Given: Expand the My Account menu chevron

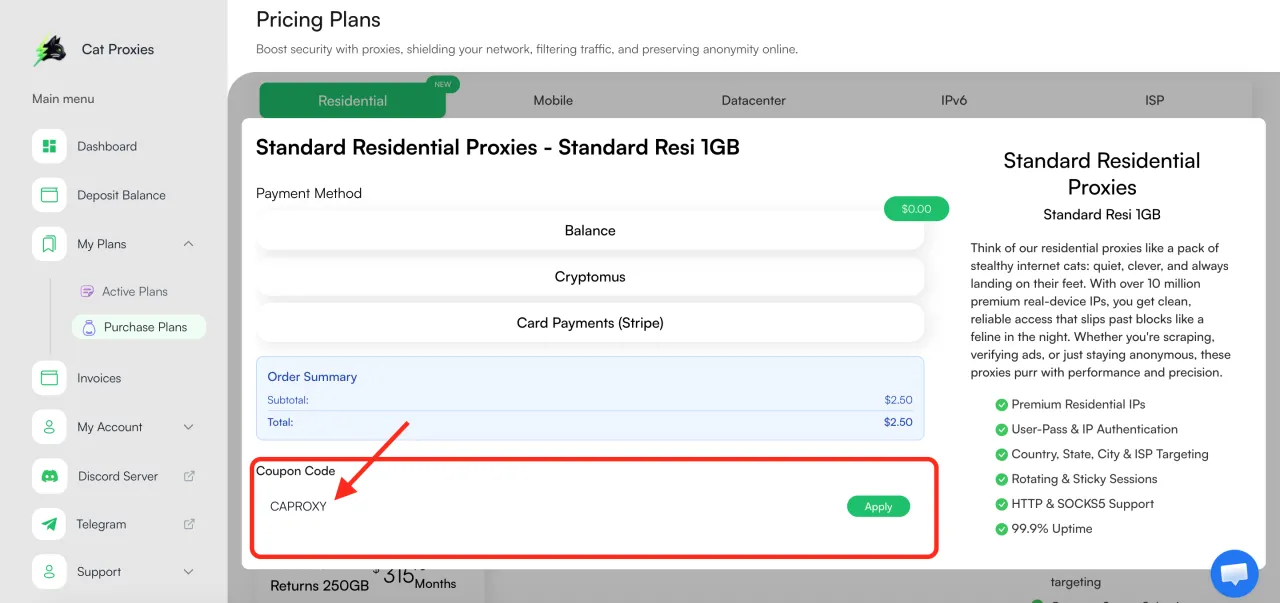Looking at the screenshot, I should [x=188, y=427].
